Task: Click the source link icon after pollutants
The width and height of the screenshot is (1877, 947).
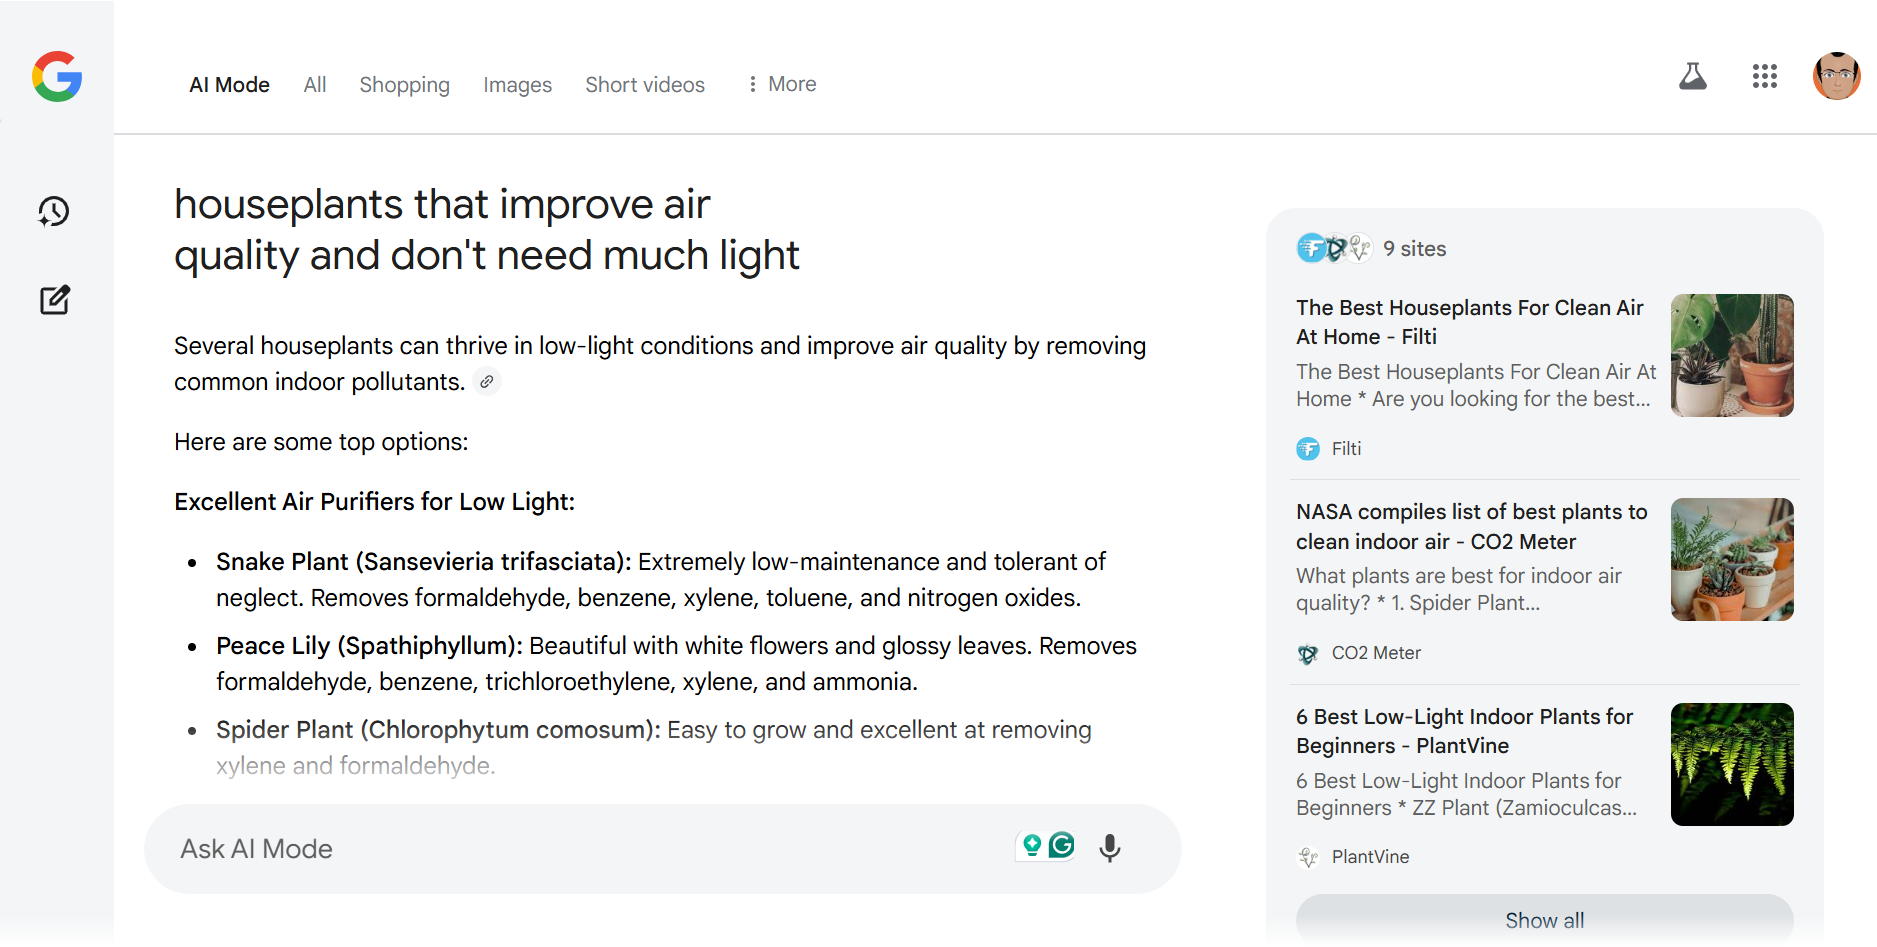Action: click(487, 382)
